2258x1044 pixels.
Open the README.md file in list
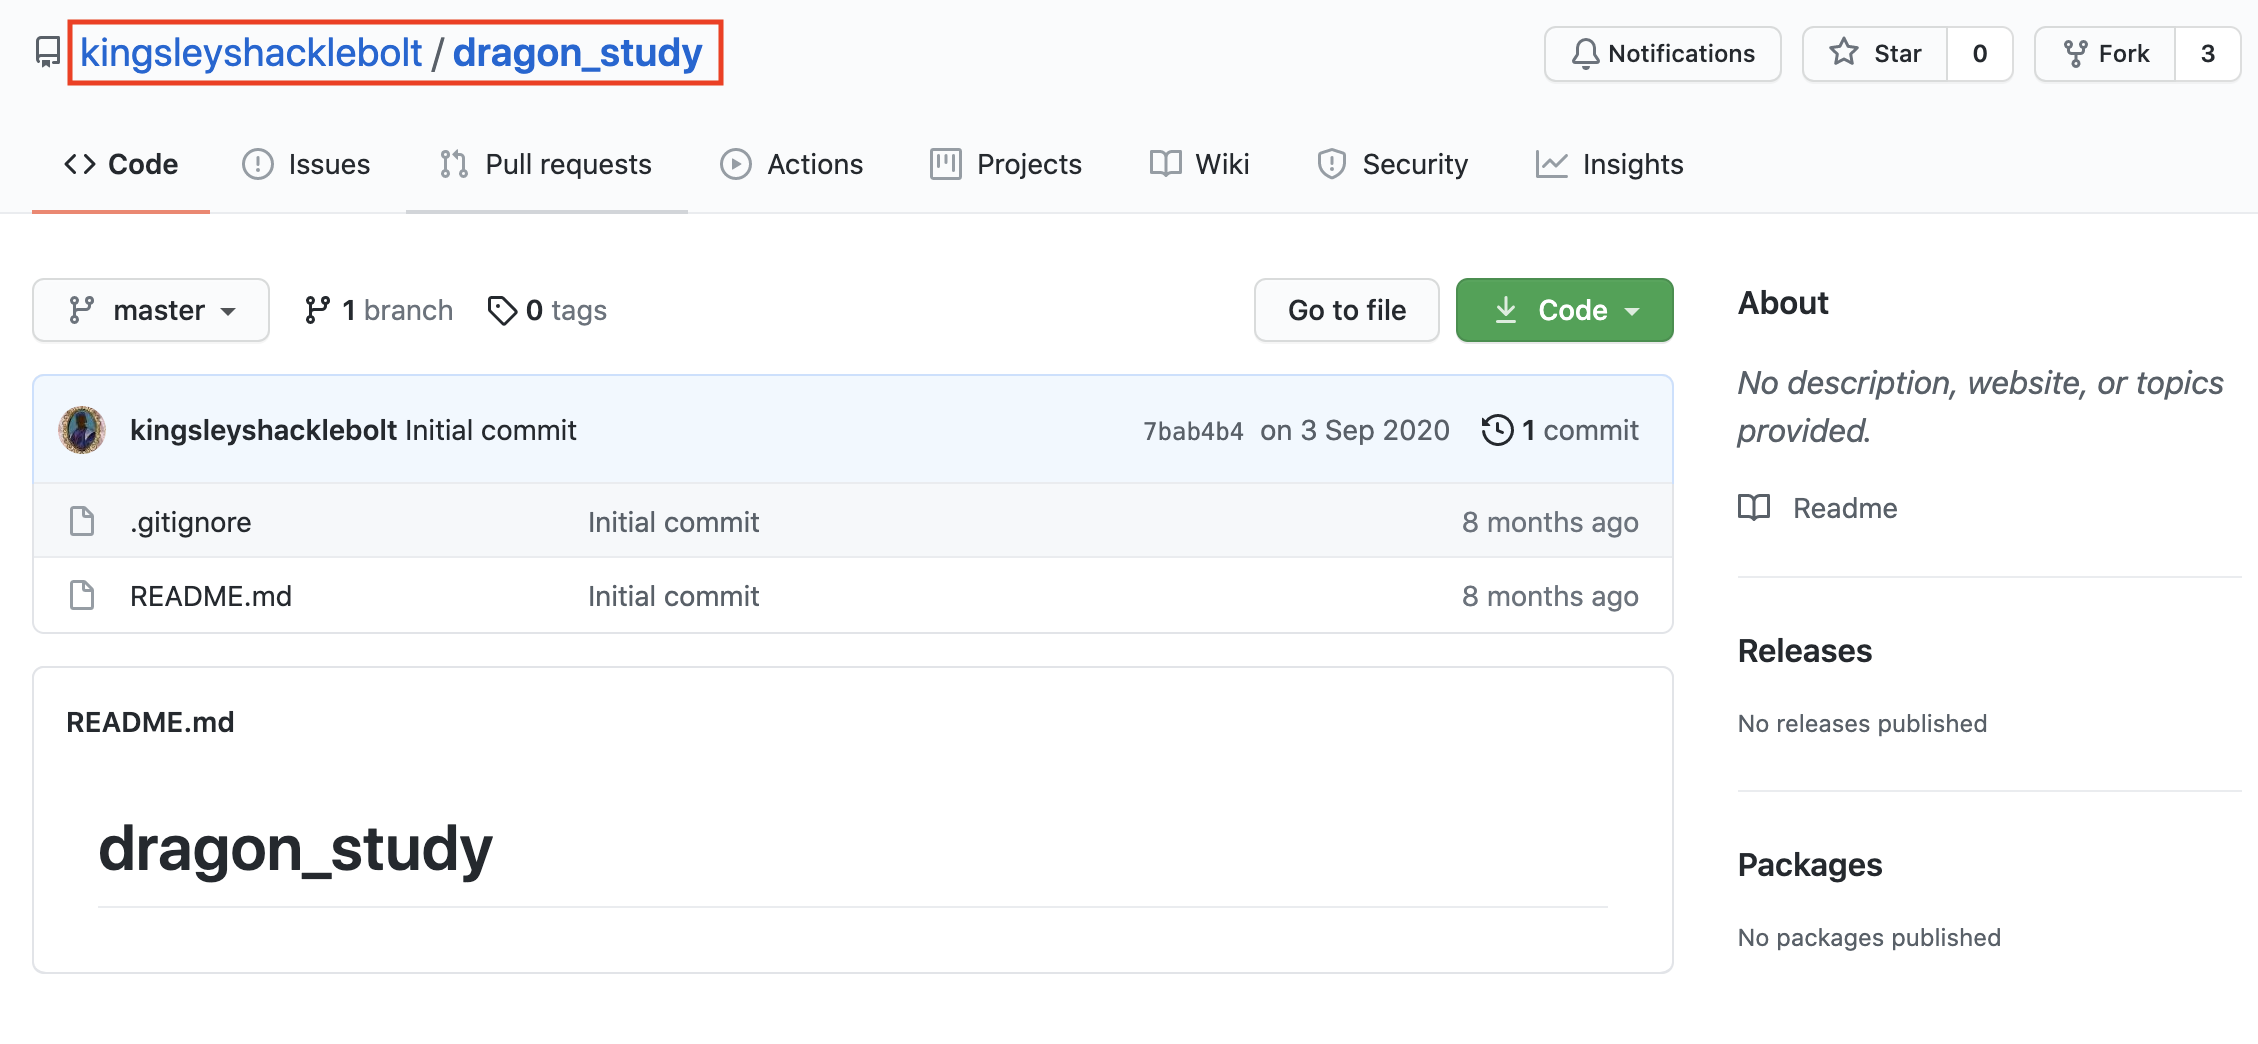(x=211, y=596)
